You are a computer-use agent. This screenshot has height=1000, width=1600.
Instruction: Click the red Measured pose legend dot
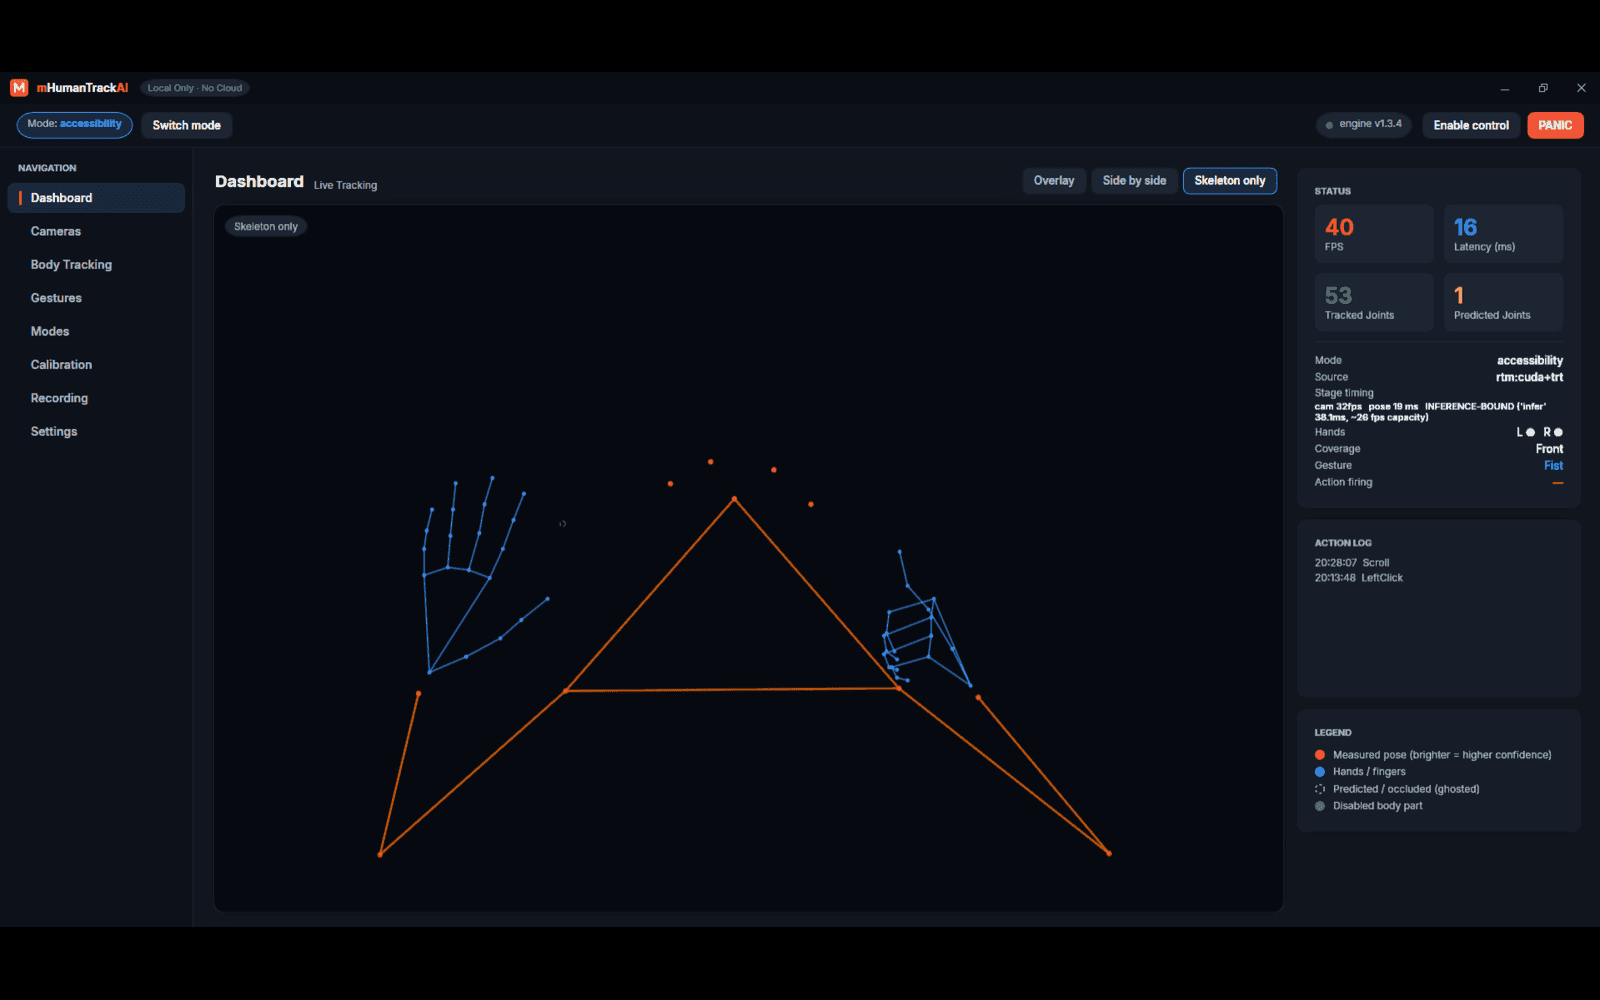[x=1320, y=755]
